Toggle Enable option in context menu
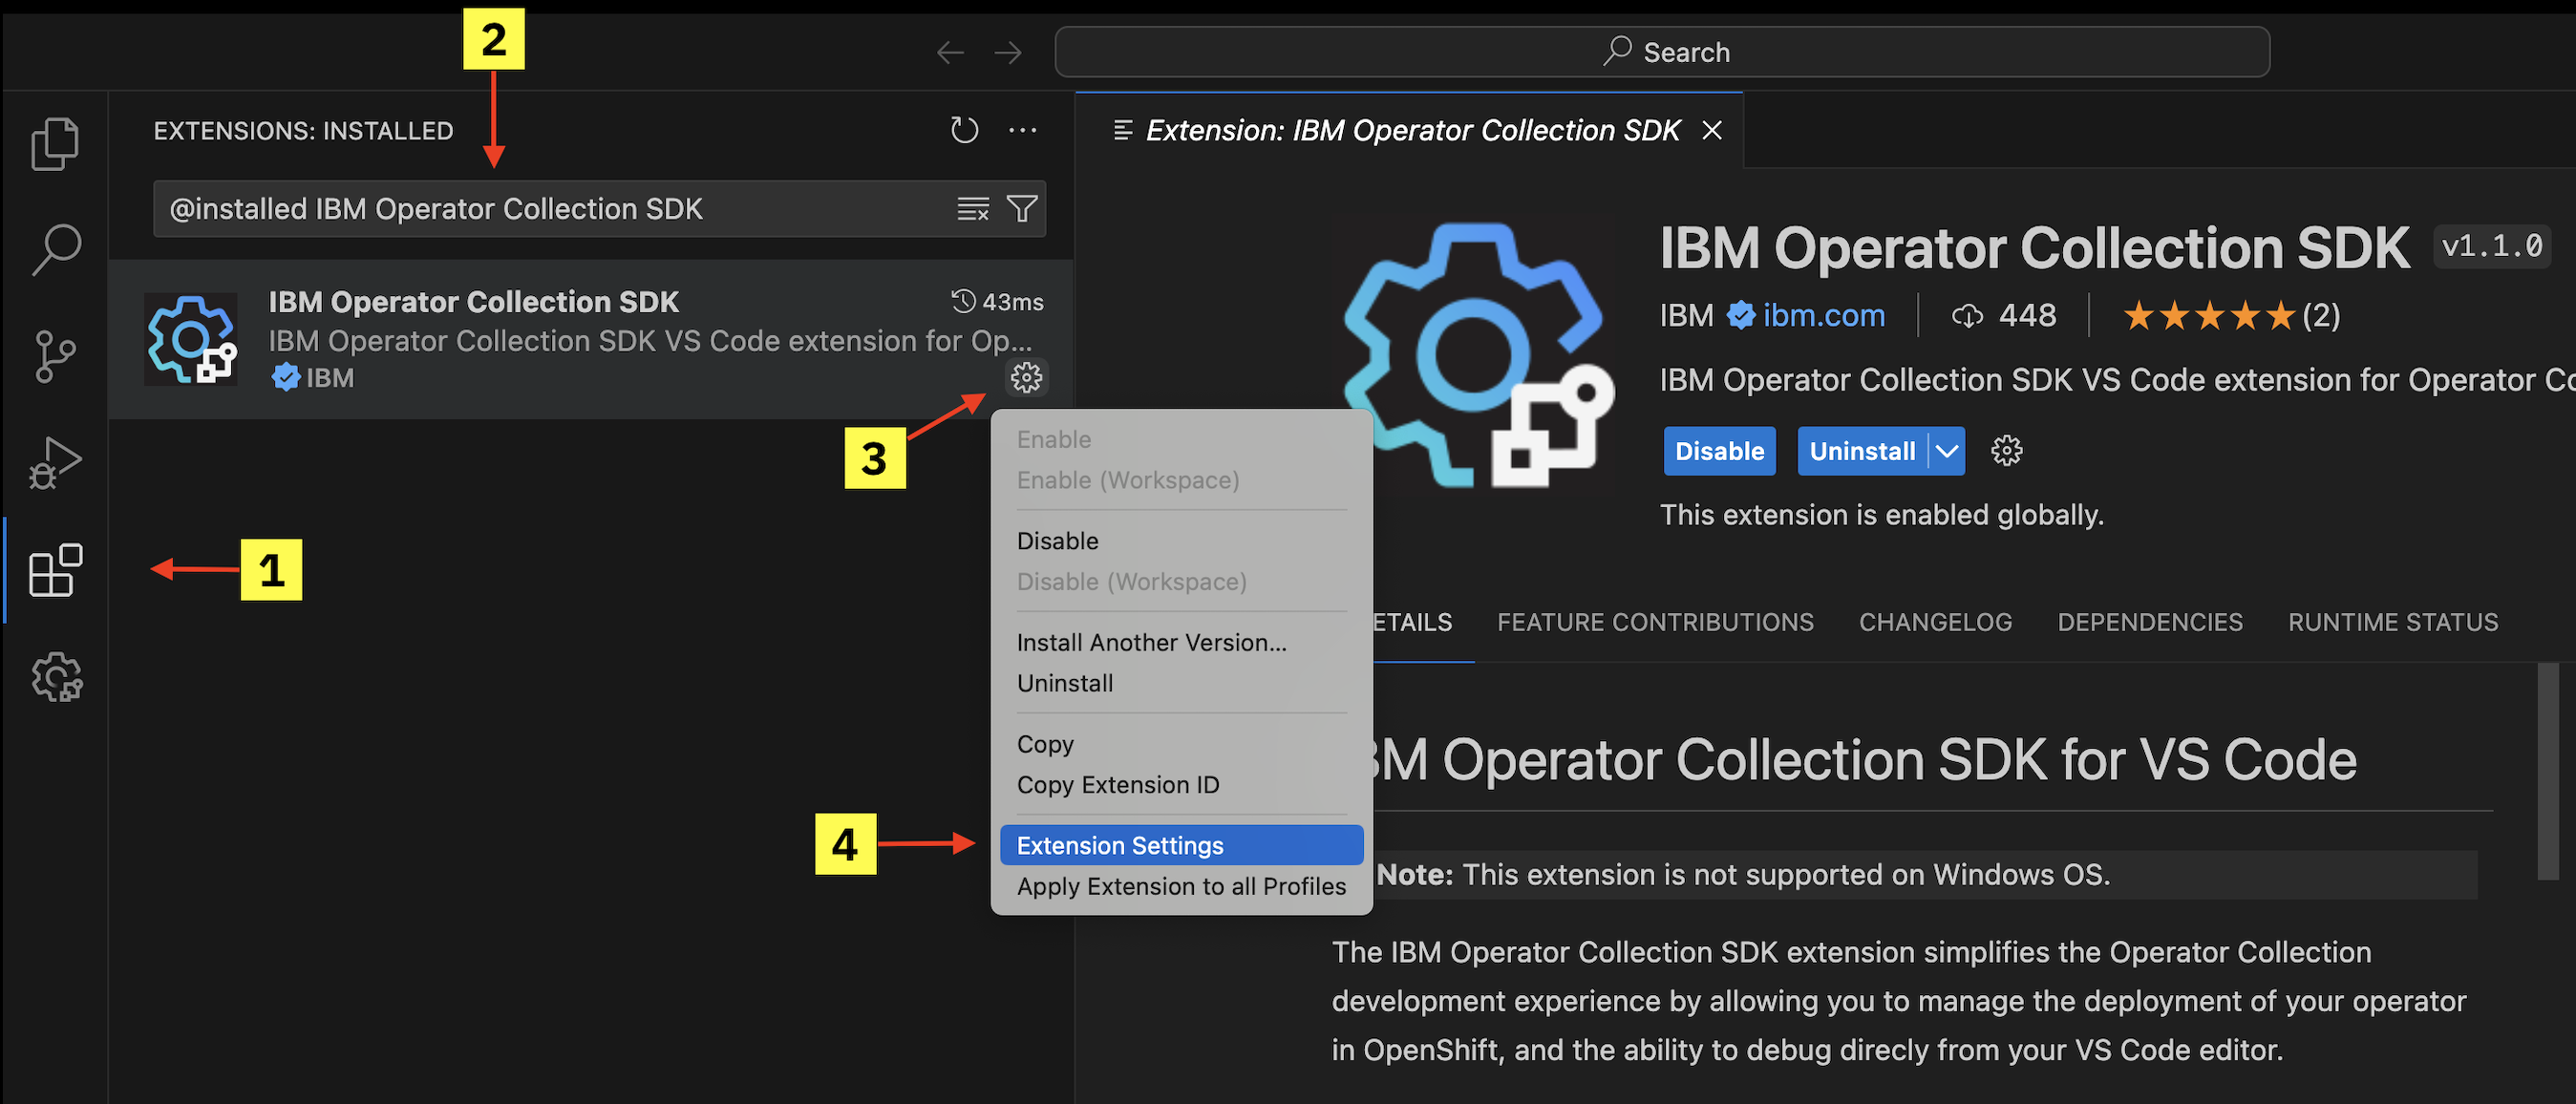The image size is (2576, 1104). tap(1052, 438)
